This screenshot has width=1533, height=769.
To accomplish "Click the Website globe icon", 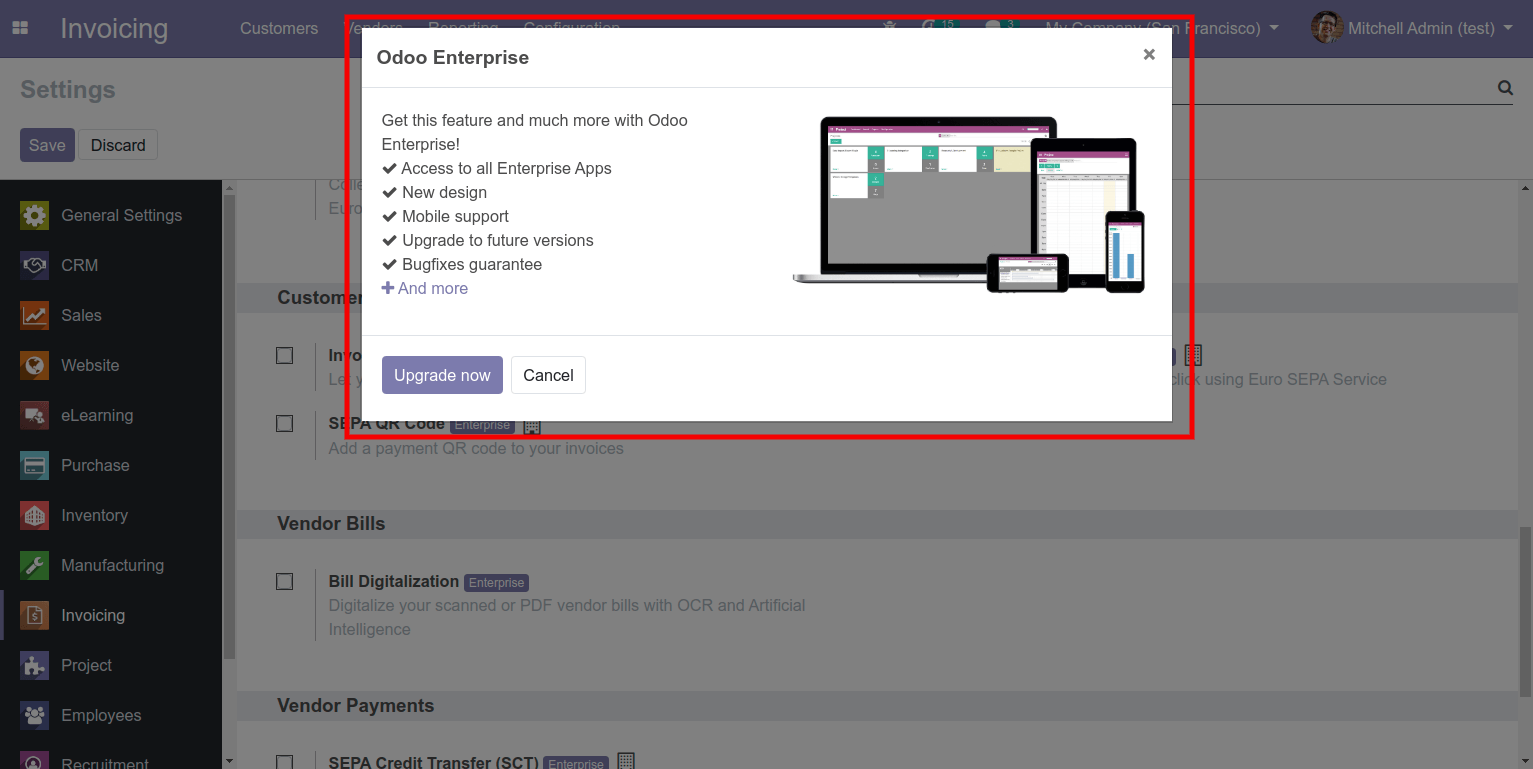I will coord(35,365).
